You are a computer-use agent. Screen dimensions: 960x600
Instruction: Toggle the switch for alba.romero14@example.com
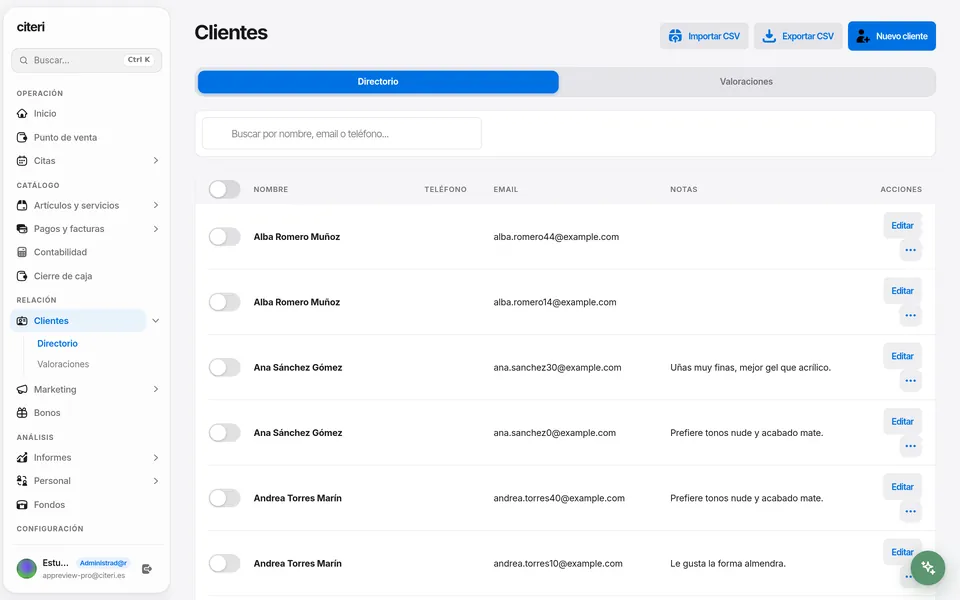point(225,302)
